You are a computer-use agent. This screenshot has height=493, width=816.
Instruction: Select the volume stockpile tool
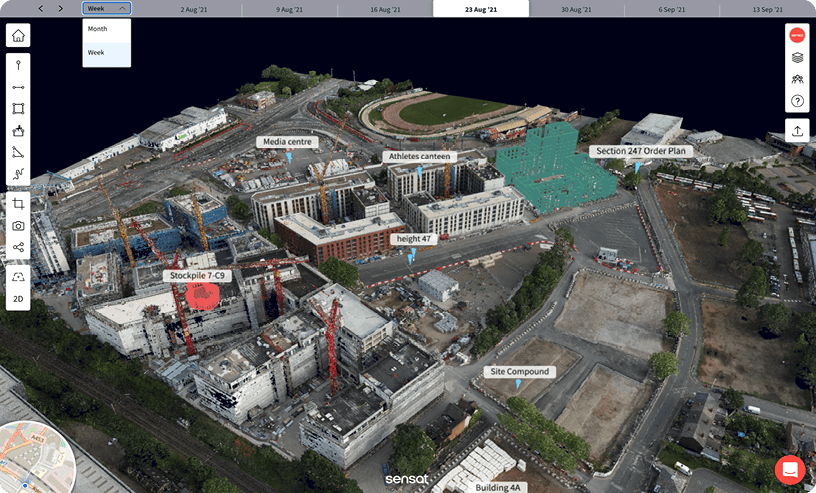click(x=18, y=130)
